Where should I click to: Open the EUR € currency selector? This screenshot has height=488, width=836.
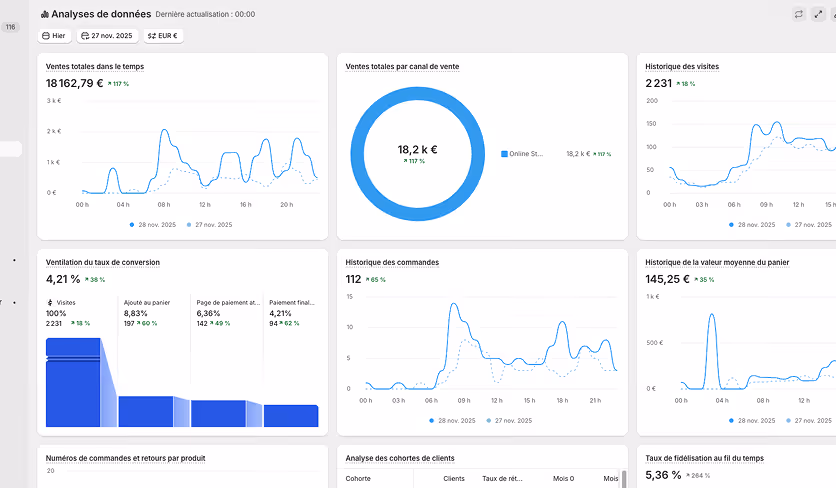[x=163, y=36]
